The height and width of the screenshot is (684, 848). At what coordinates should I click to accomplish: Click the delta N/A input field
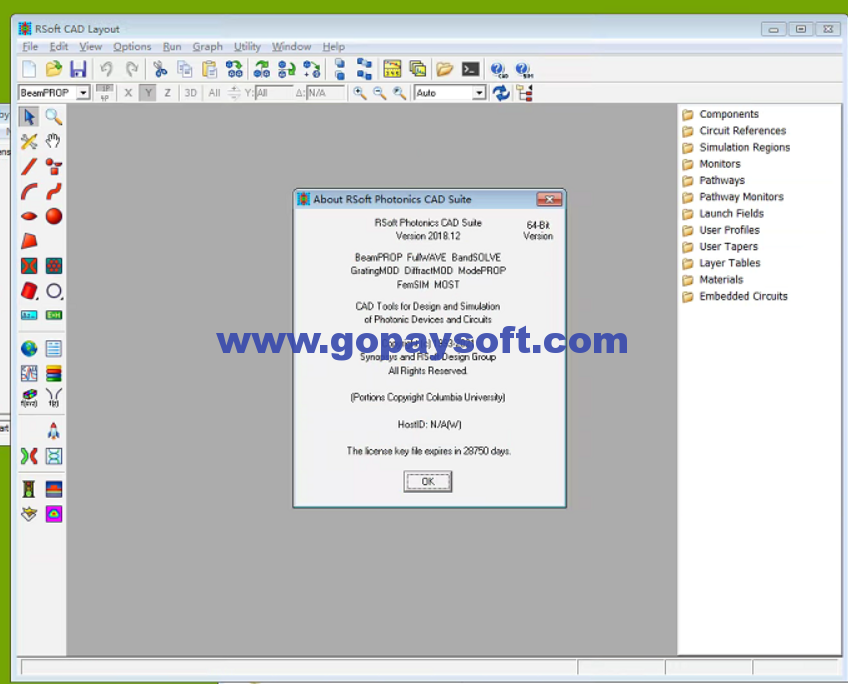pyautogui.click(x=326, y=93)
